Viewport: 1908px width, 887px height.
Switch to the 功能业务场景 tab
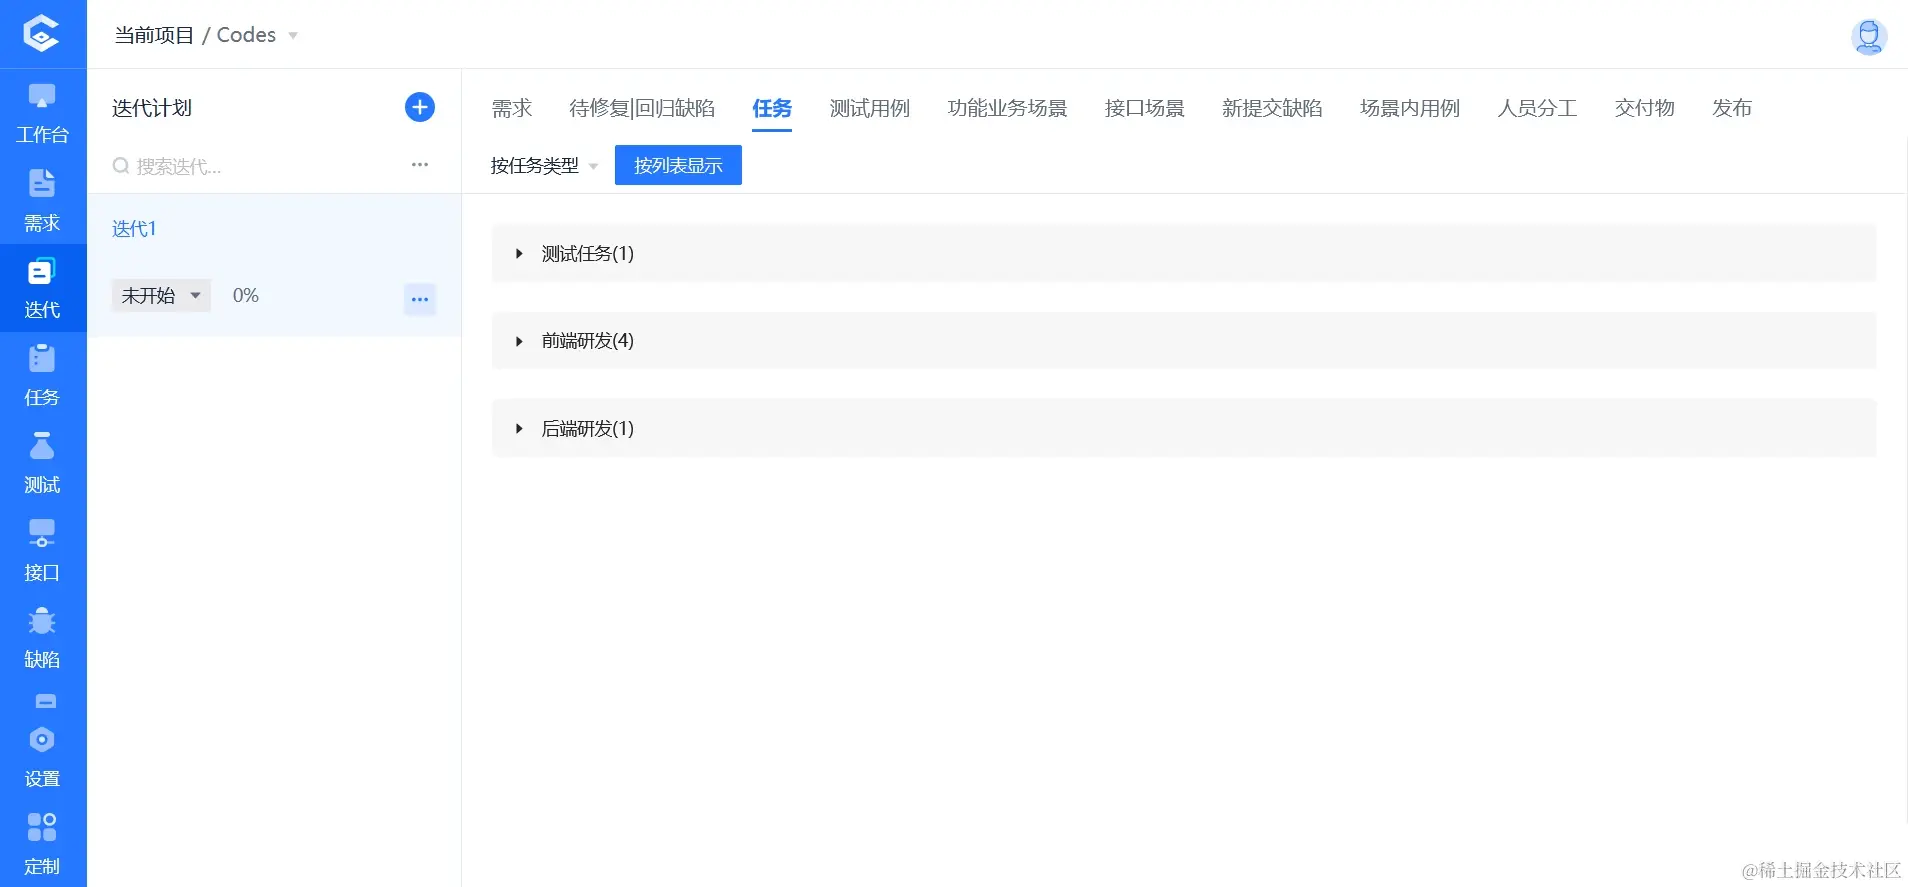coord(1008,108)
